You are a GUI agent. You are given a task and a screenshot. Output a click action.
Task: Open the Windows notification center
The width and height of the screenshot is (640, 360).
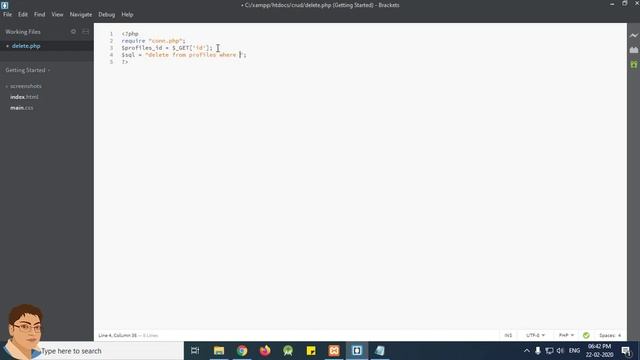[626, 351]
